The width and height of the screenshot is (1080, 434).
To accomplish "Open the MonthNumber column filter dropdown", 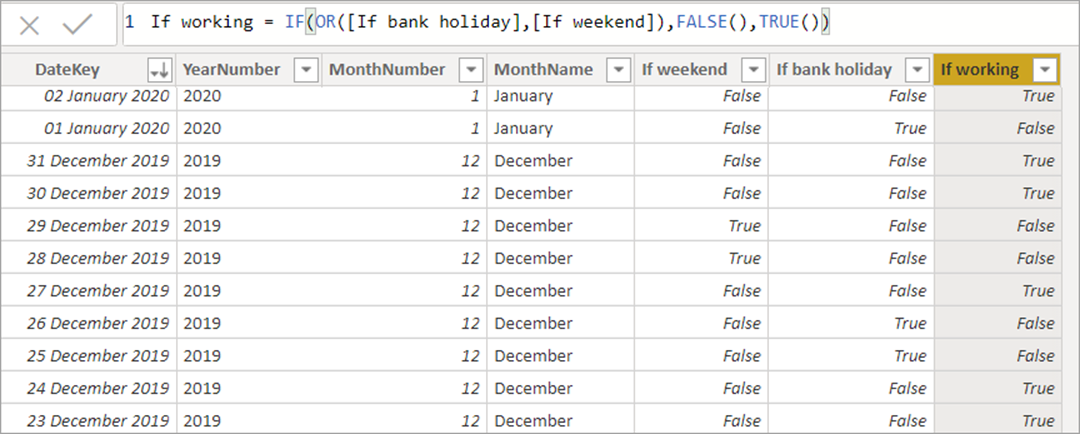I will [x=471, y=70].
